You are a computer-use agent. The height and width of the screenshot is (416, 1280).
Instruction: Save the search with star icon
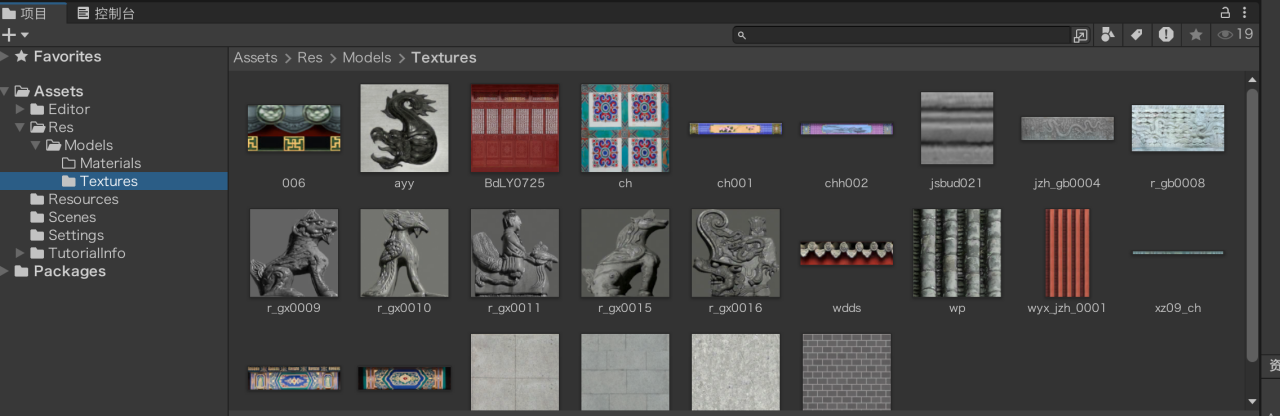1196,35
